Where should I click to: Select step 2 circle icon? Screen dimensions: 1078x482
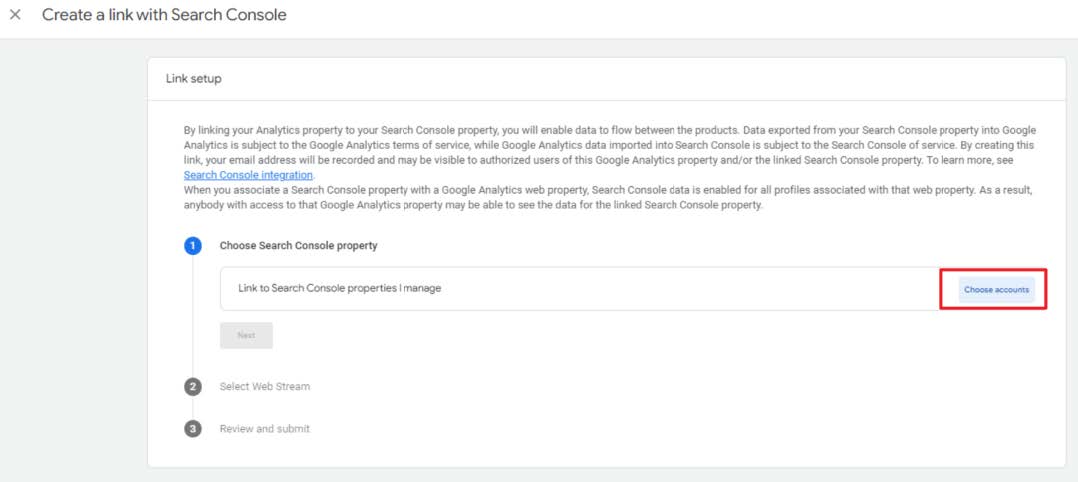point(193,386)
